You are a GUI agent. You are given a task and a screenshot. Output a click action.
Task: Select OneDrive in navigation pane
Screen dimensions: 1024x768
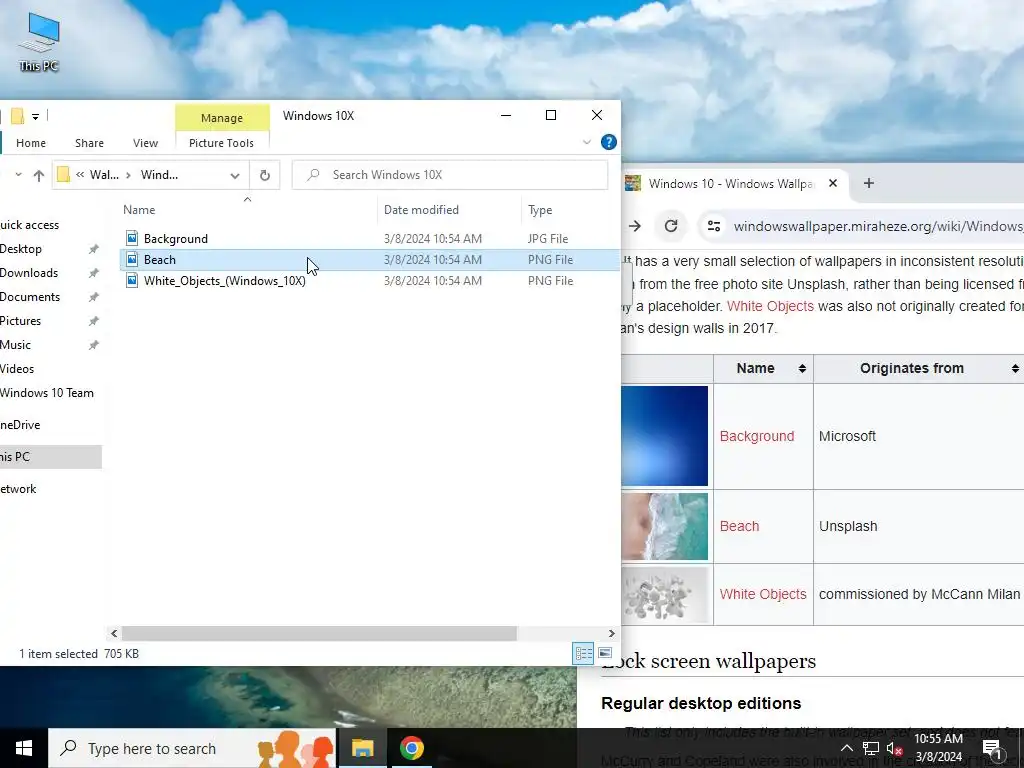pos(20,425)
